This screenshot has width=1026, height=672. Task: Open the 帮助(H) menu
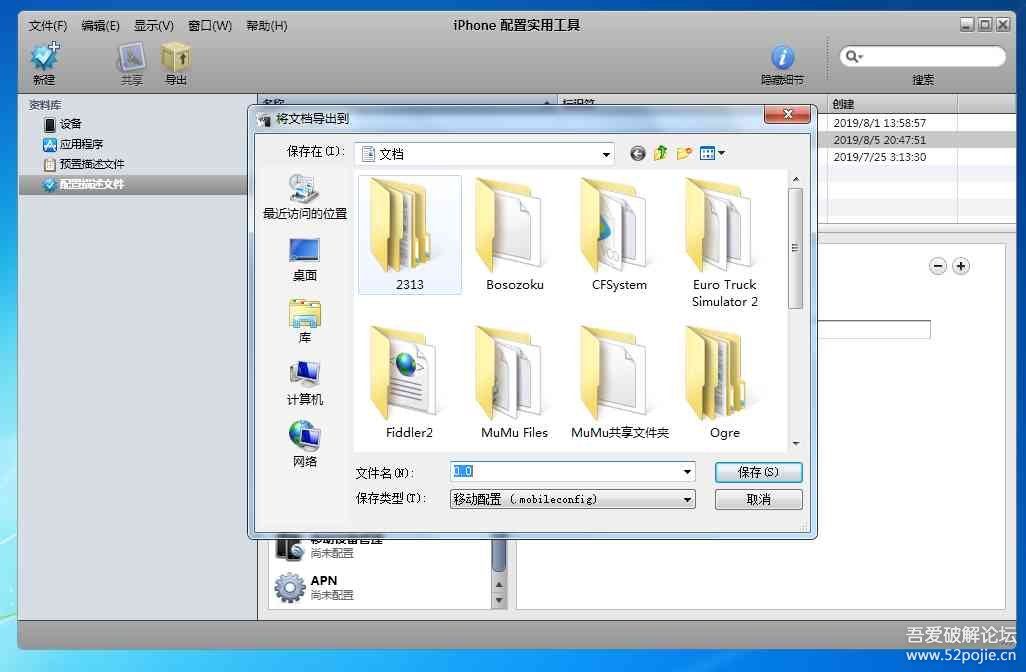266,26
